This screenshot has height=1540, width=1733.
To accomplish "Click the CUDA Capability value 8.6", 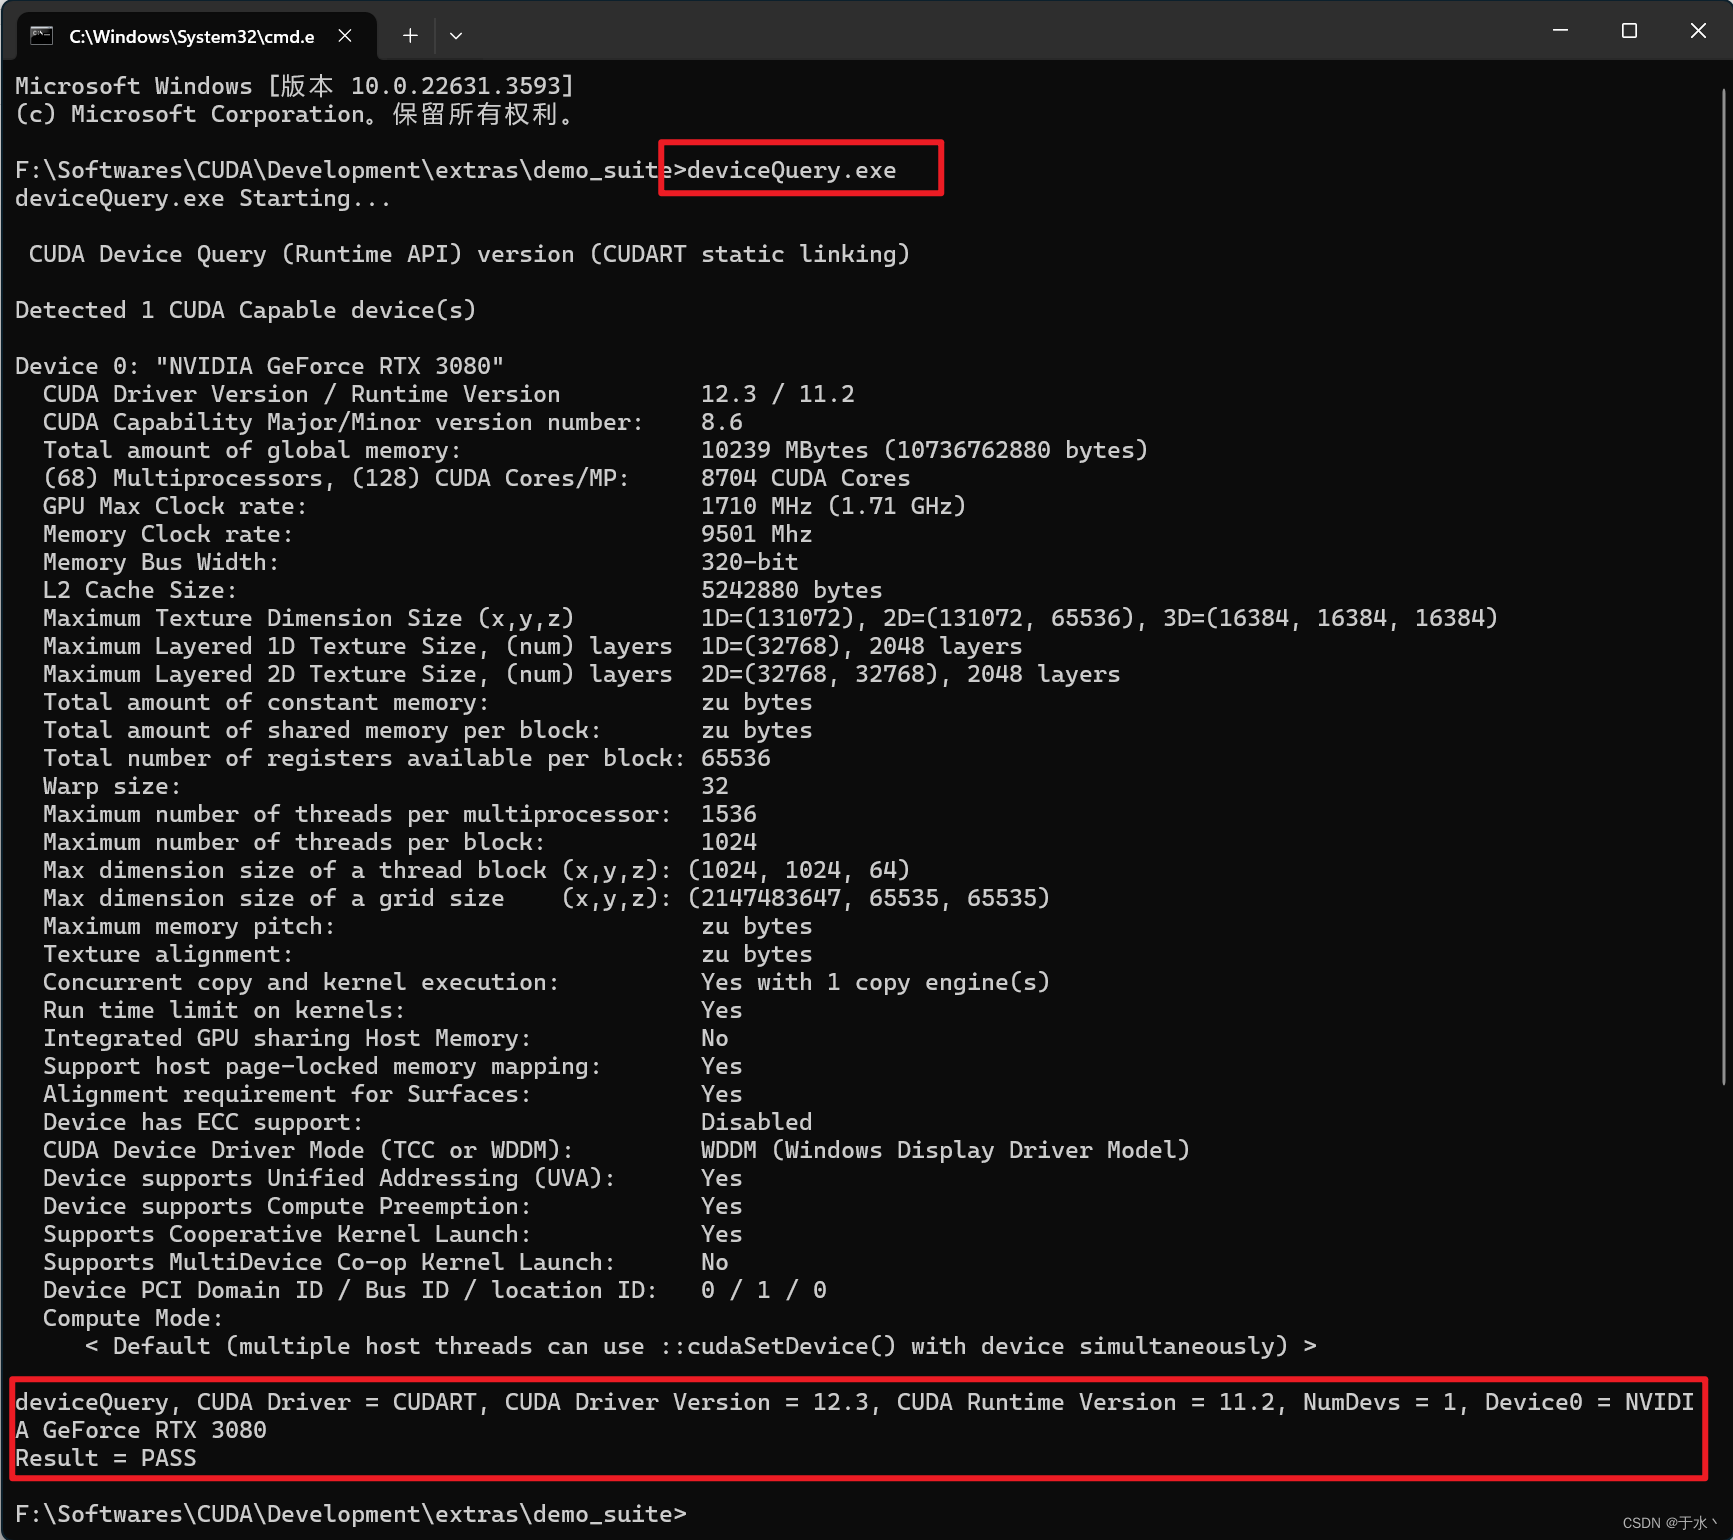I will pos(721,422).
